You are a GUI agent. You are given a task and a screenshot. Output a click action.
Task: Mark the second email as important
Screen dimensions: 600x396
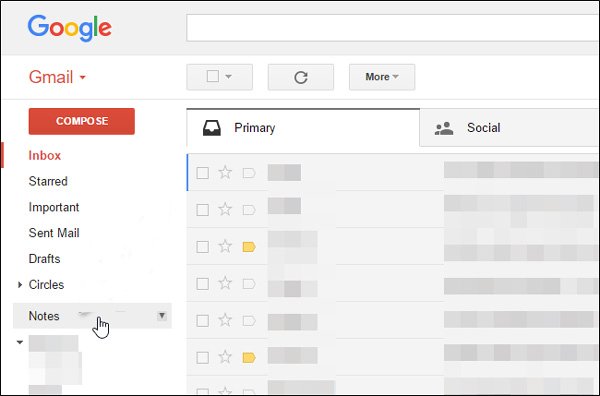tap(249, 210)
